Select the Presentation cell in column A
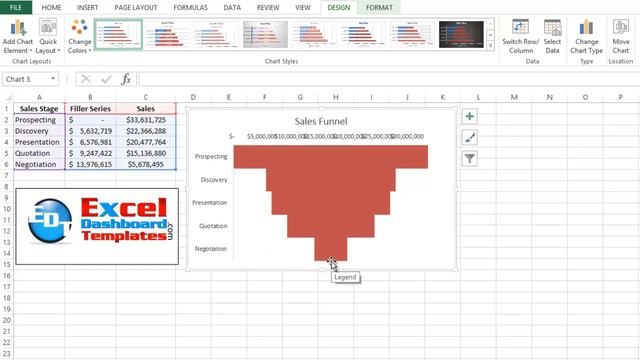 39,142
